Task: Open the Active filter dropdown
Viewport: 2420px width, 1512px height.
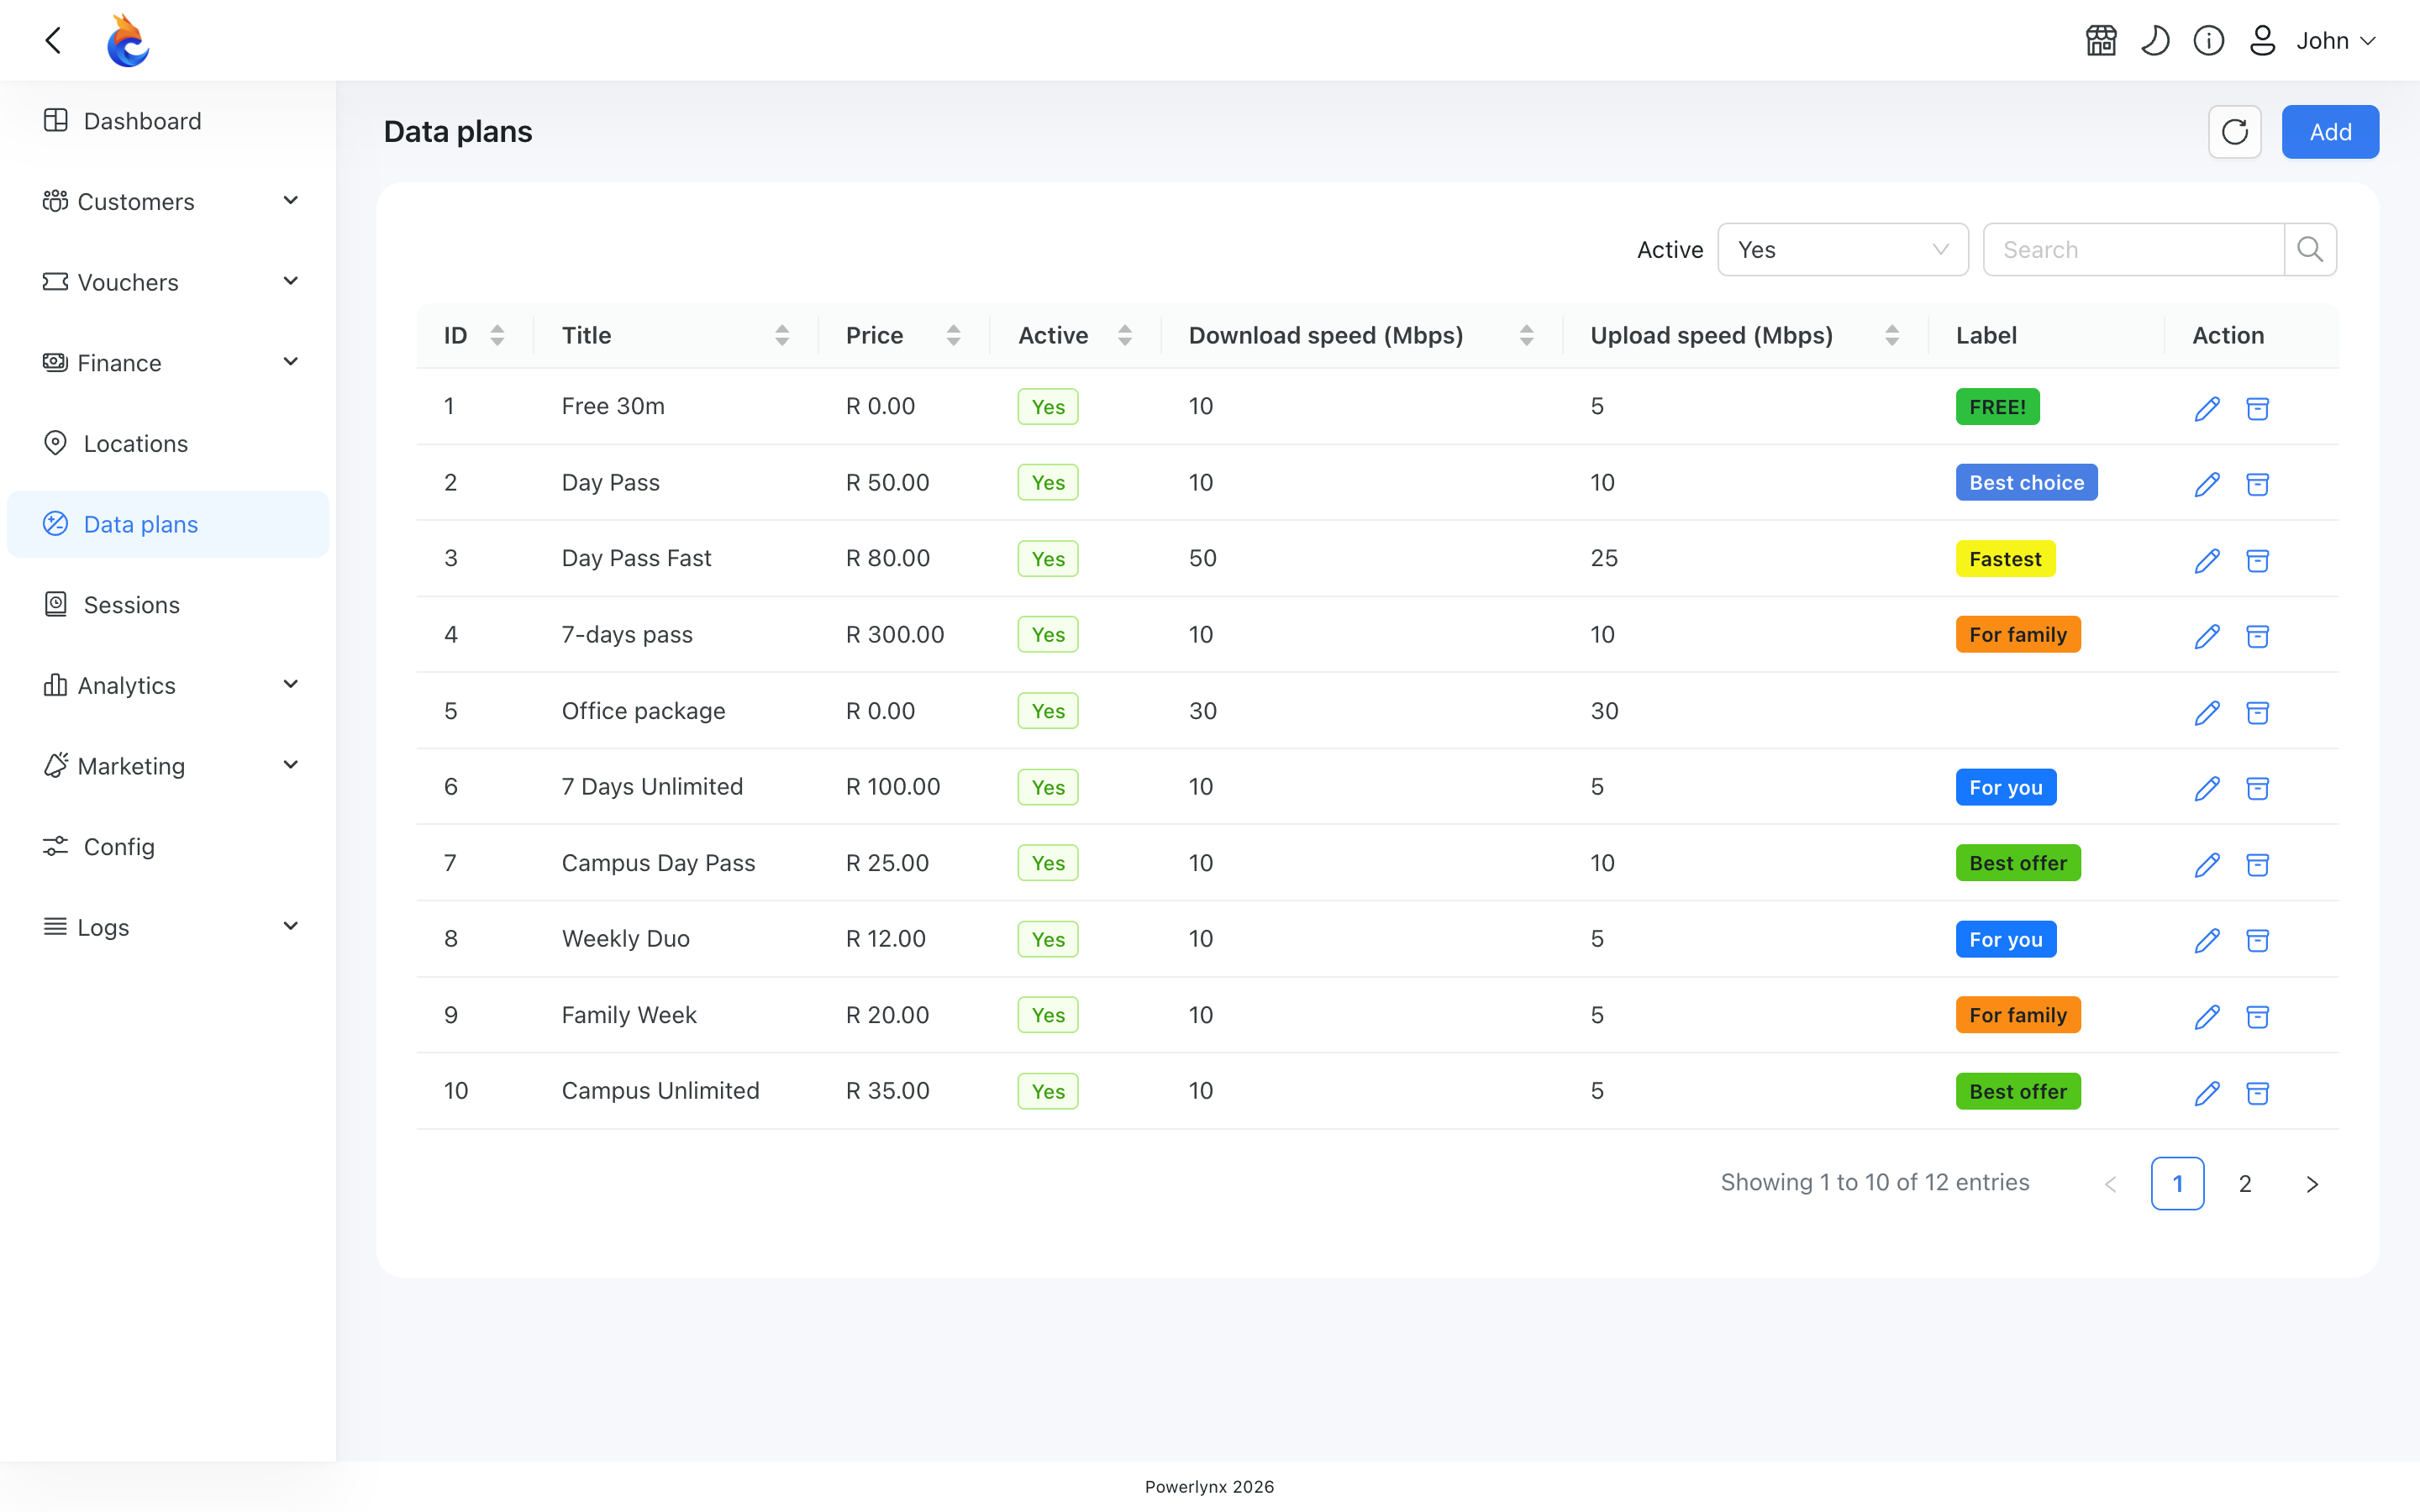Action: pyautogui.click(x=1843, y=249)
